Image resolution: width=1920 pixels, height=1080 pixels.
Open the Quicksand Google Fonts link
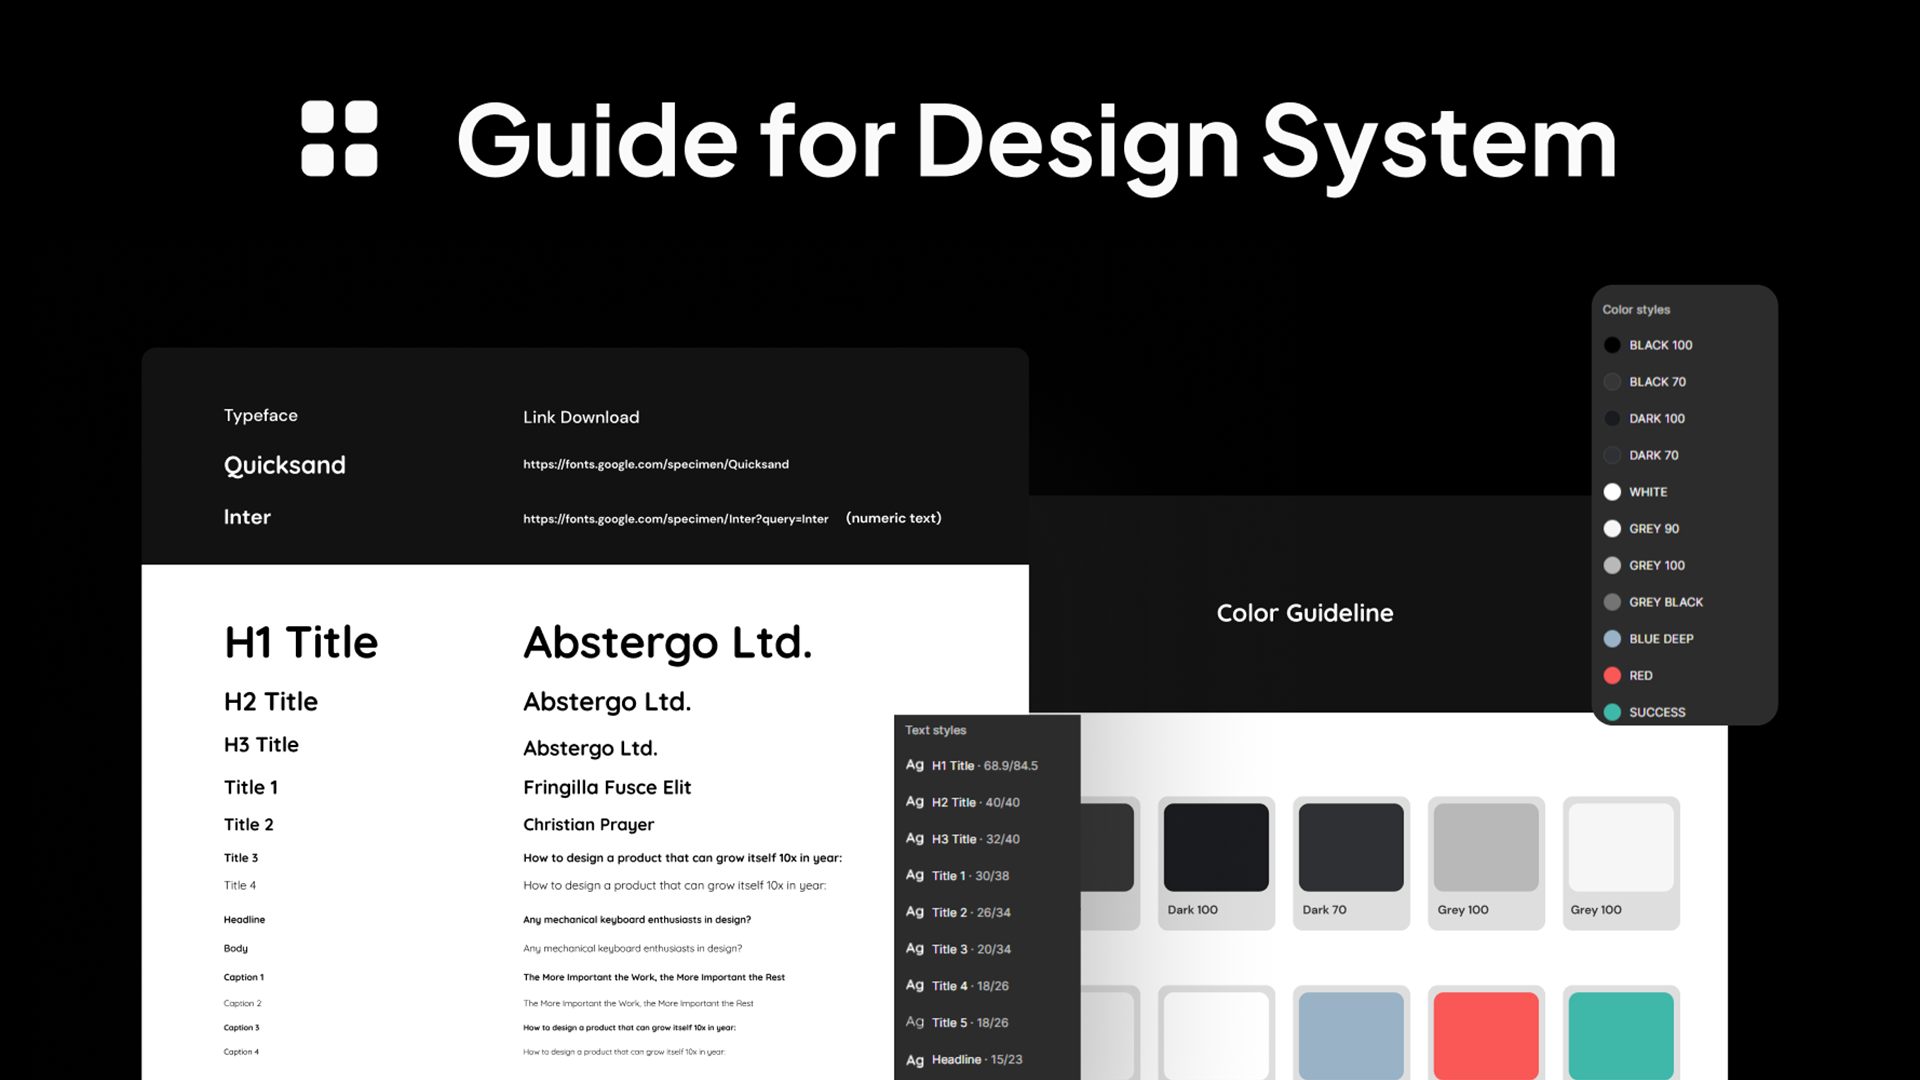pyautogui.click(x=655, y=464)
